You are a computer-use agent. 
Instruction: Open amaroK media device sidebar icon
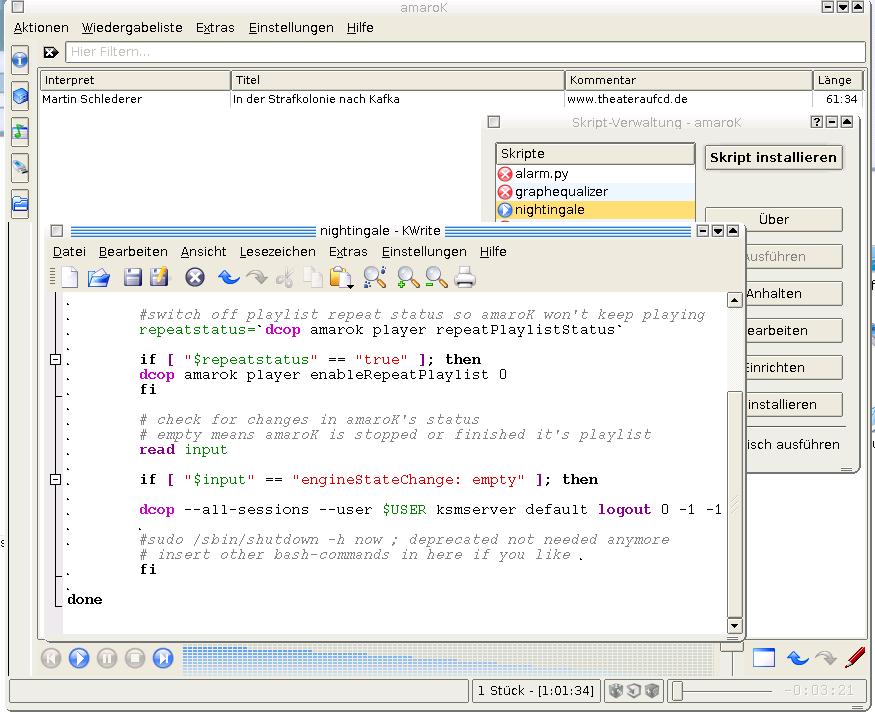[20, 168]
